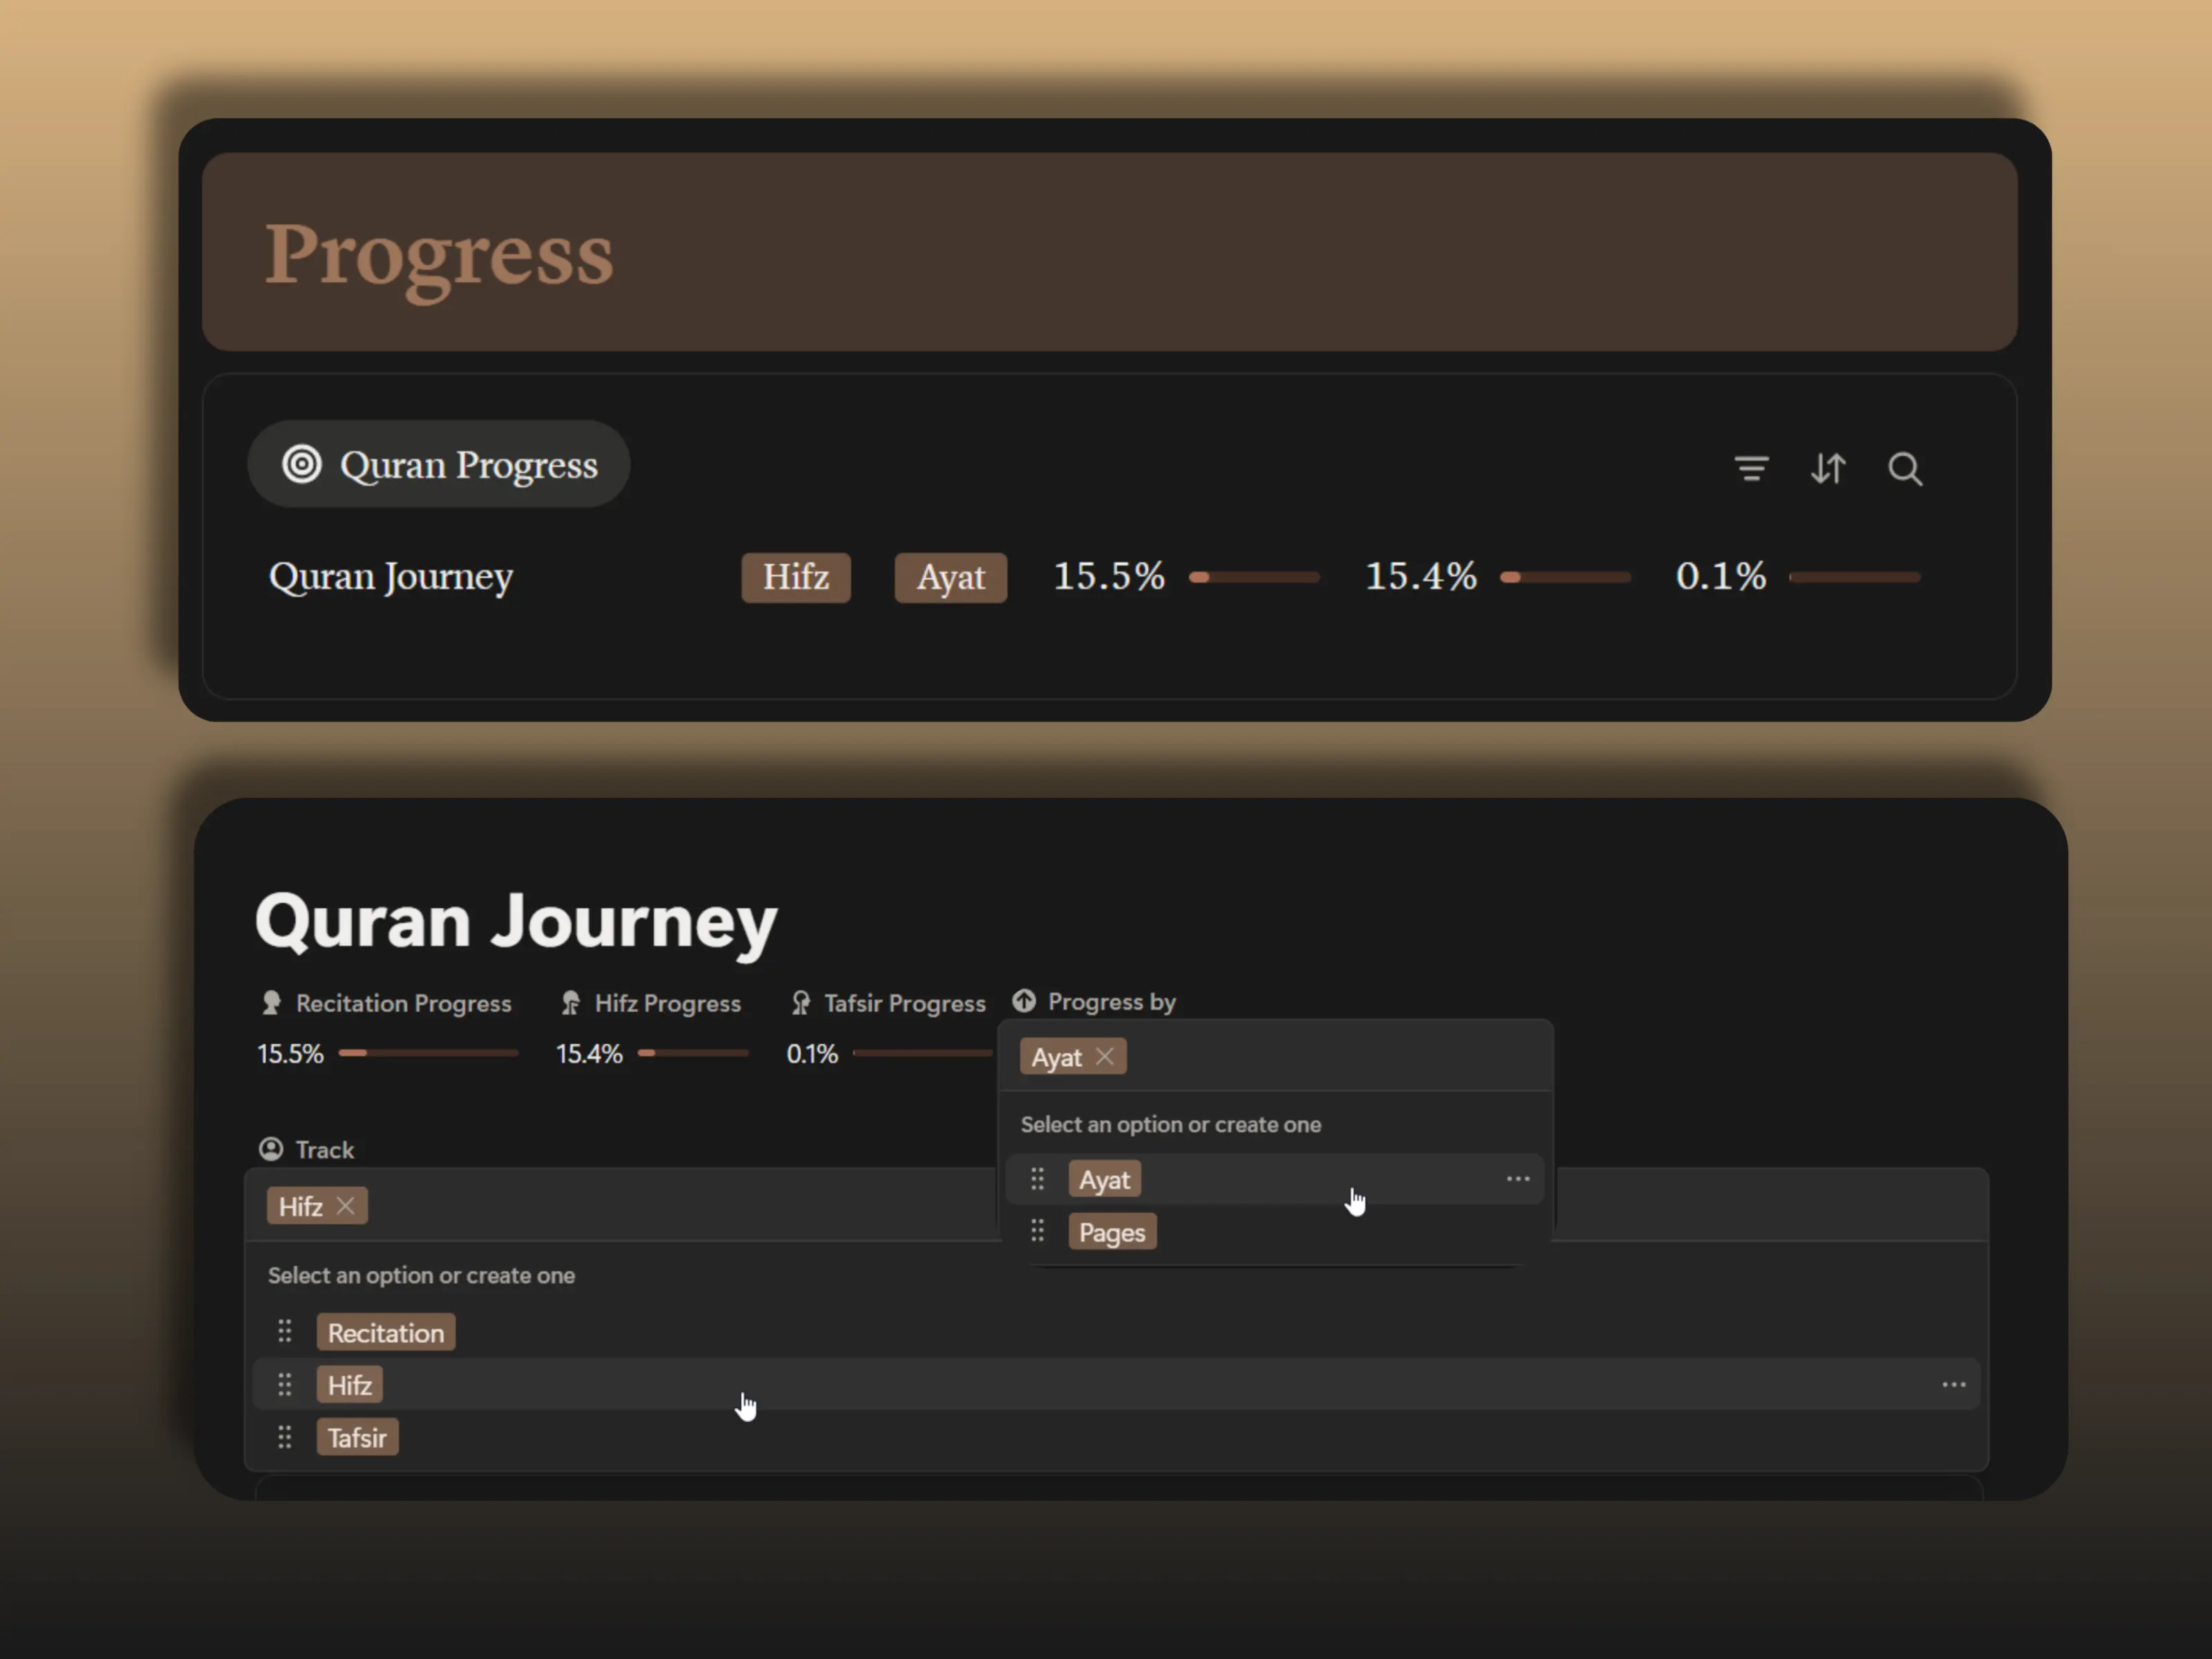Open more options for Hifz option
Image resolution: width=2212 pixels, height=1659 pixels.
[1953, 1385]
